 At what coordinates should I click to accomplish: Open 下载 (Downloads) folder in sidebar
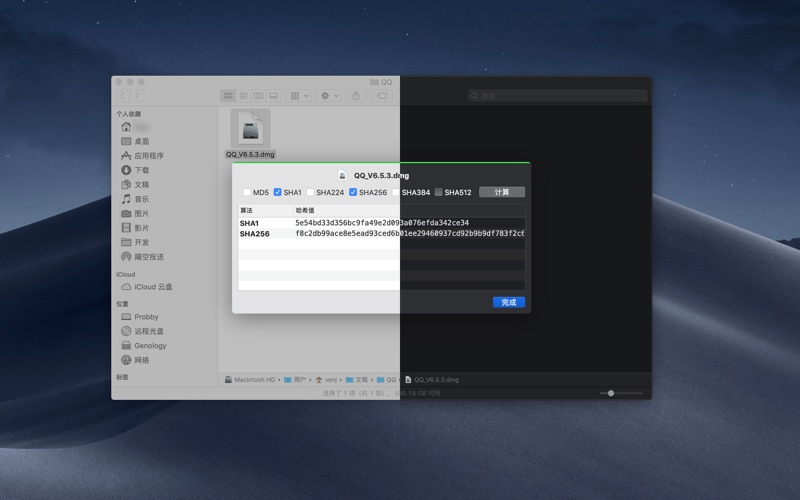(x=141, y=170)
